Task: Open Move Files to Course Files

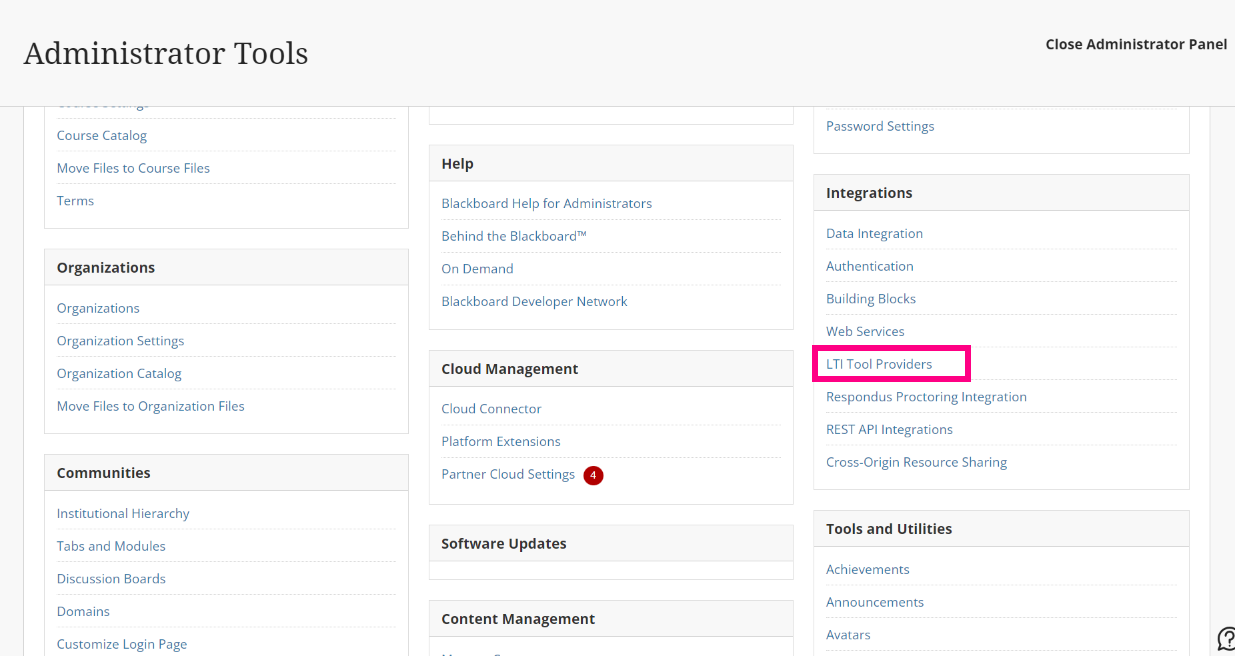Action: click(133, 168)
